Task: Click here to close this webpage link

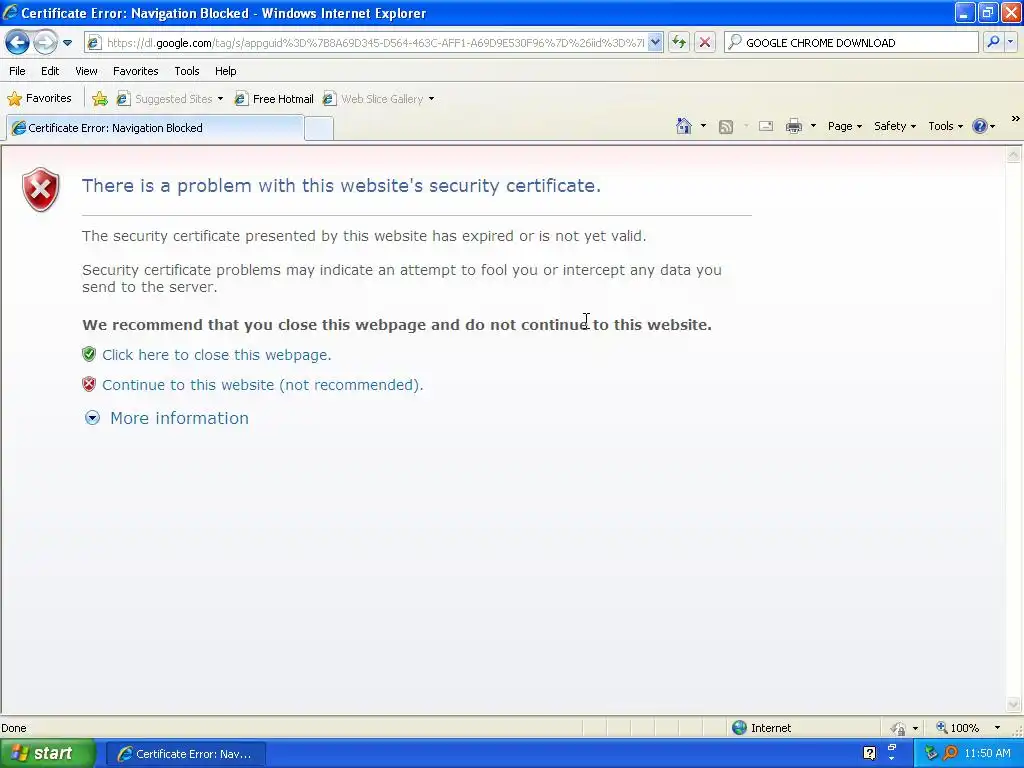Action: click(x=216, y=355)
